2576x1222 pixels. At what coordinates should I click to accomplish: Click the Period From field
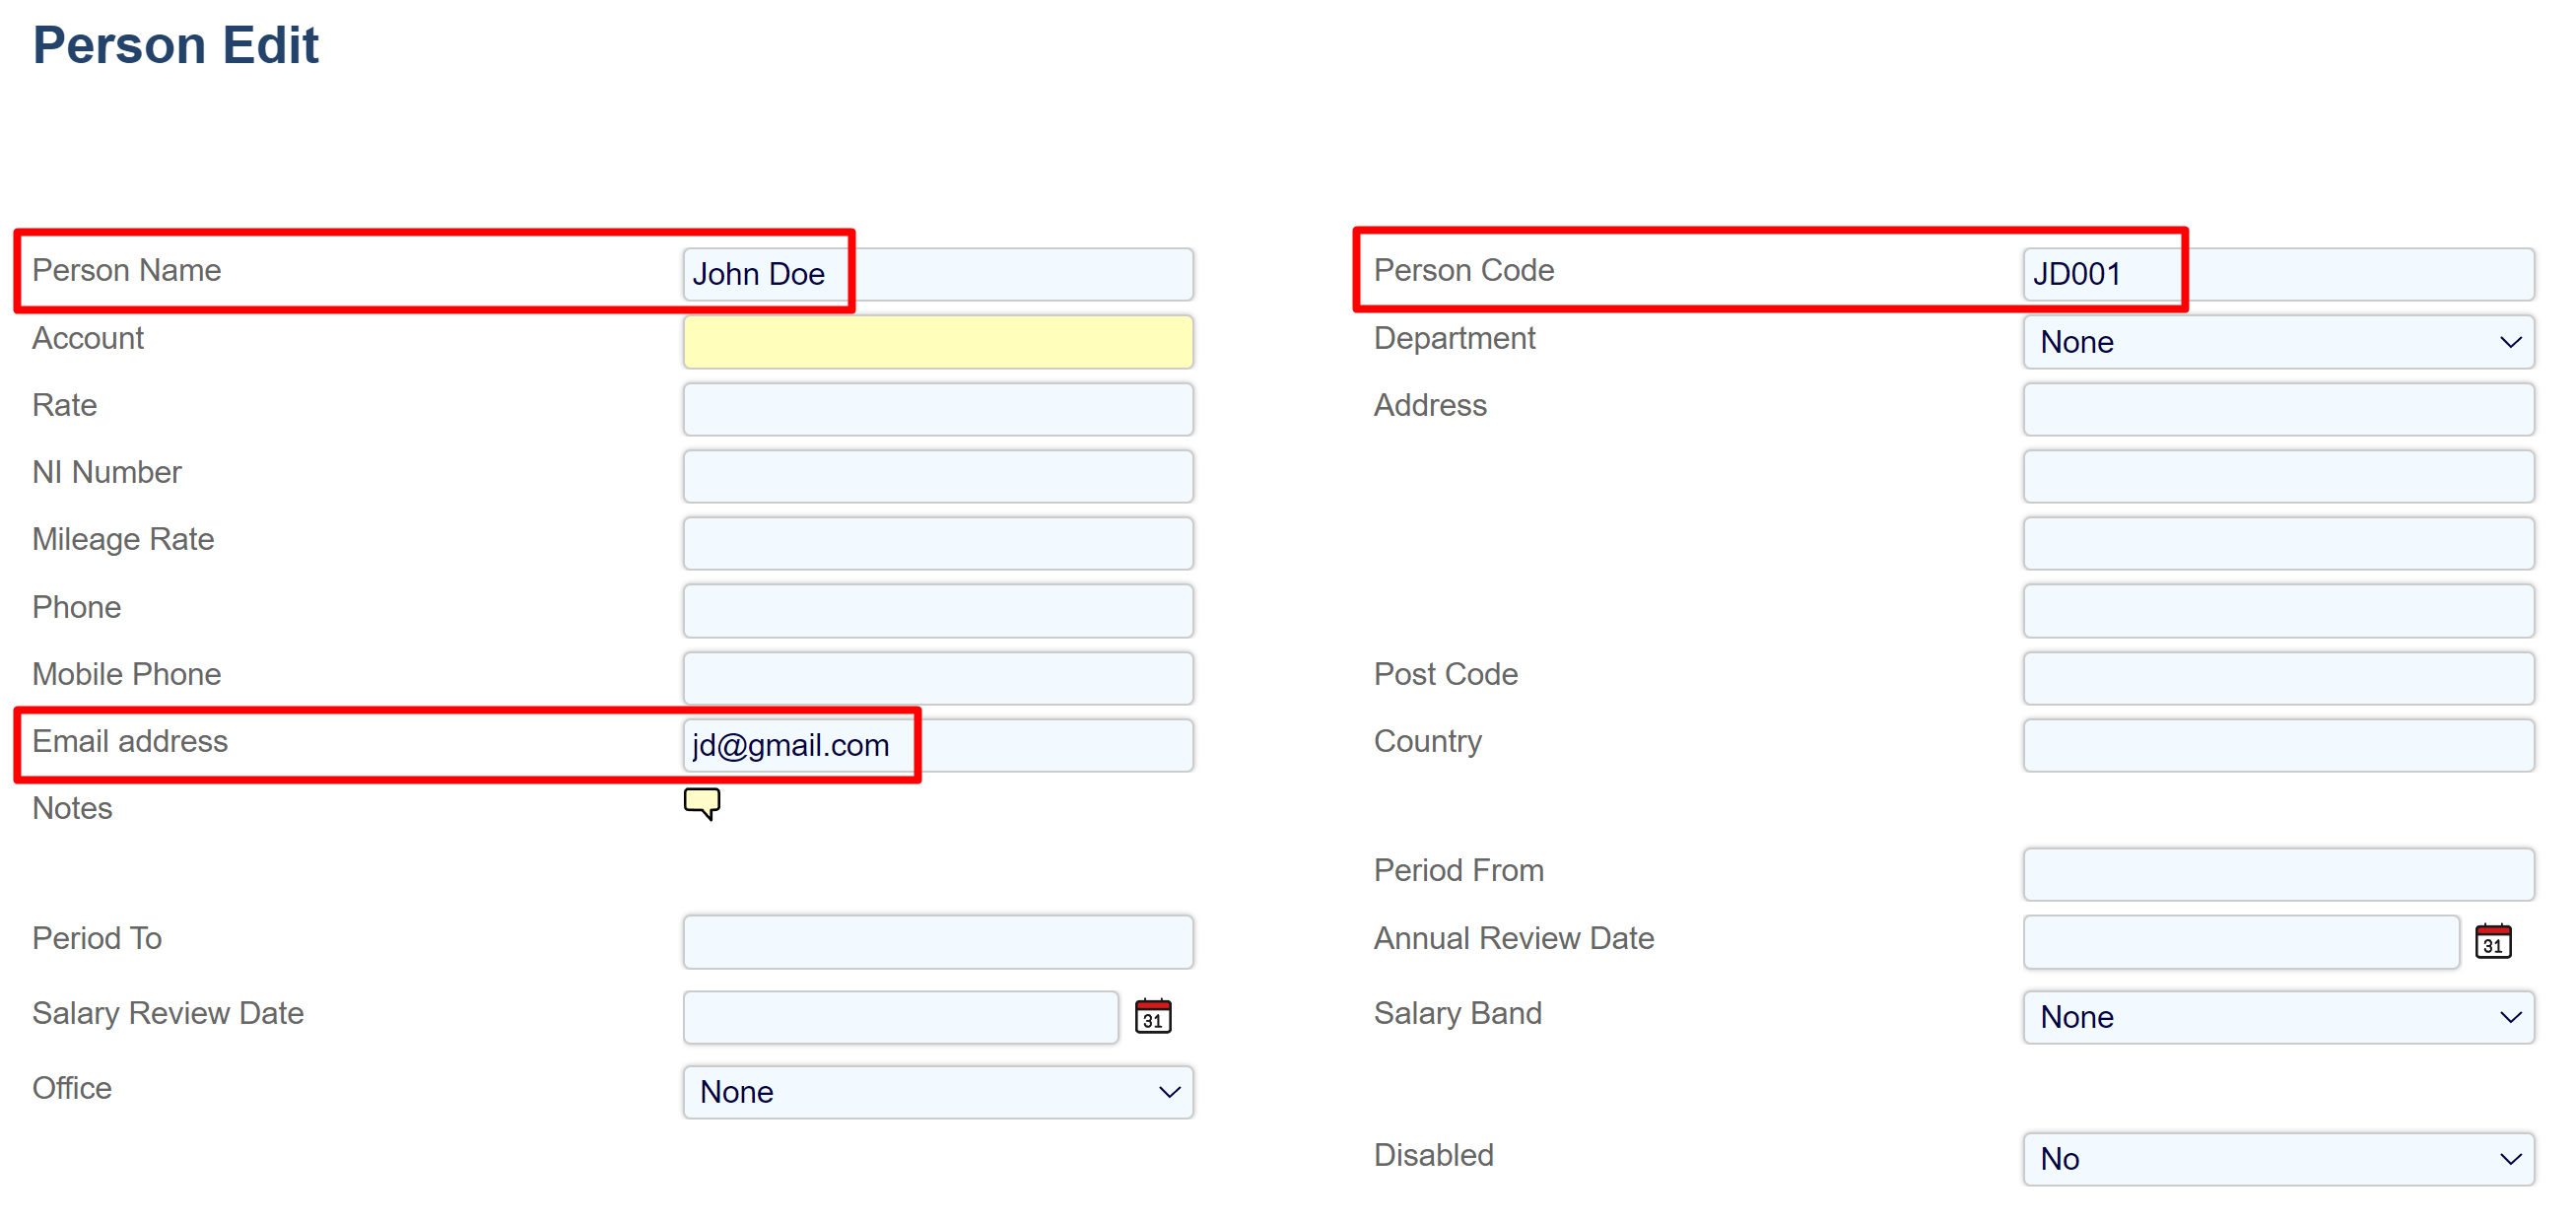2278,874
